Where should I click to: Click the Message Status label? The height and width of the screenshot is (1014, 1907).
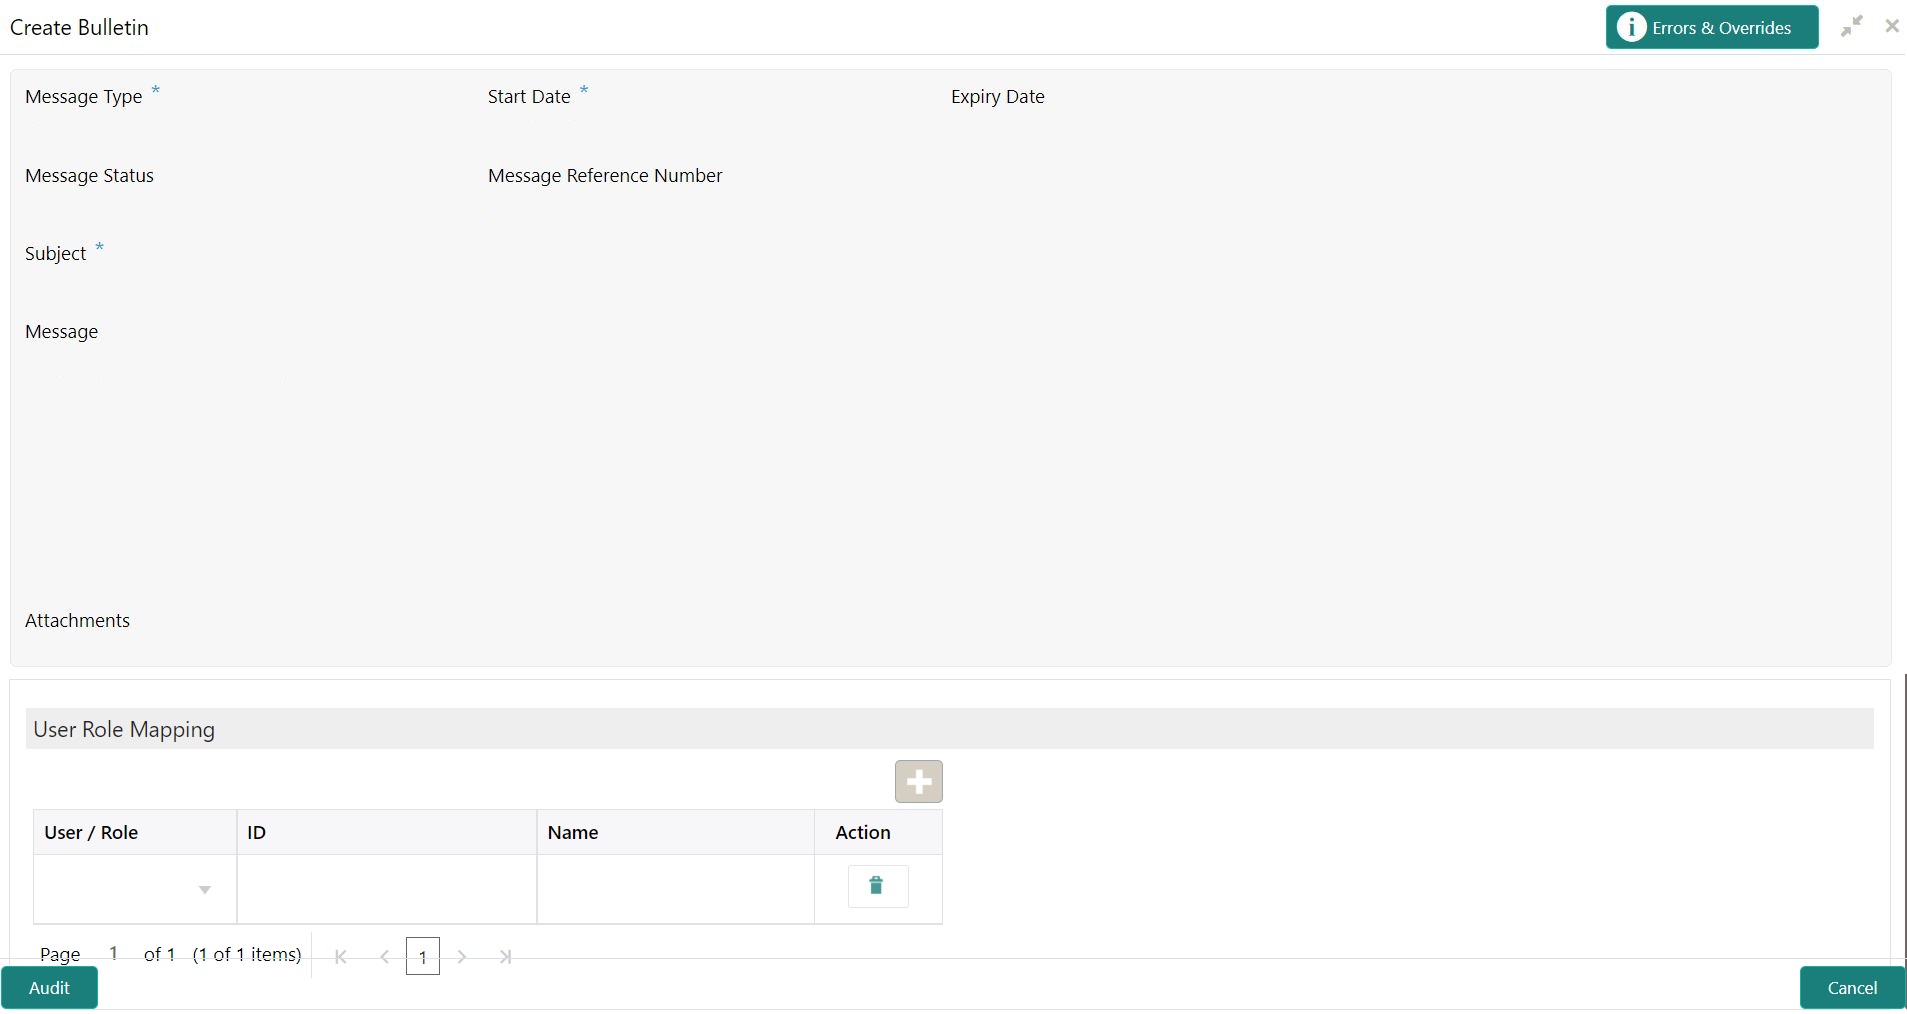(89, 176)
